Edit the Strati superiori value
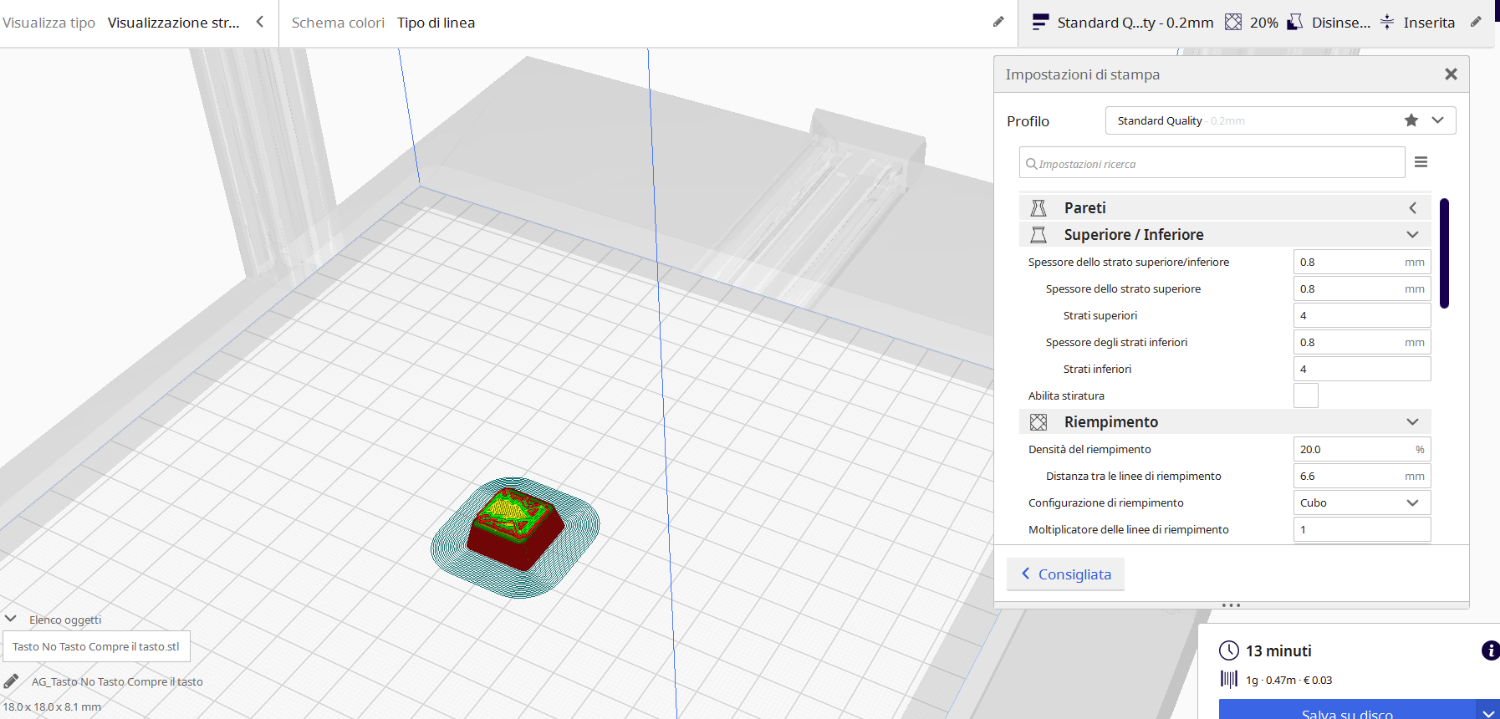The image size is (1500, 719). 1362,315
